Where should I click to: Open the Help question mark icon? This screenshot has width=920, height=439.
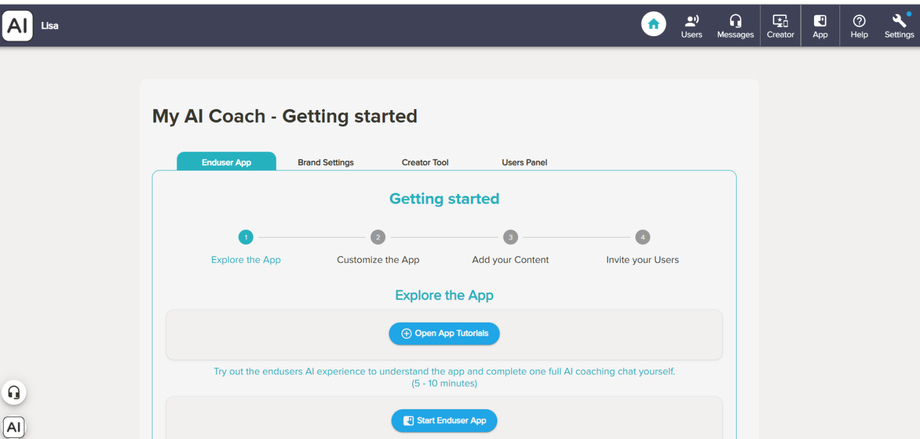coord(859,26)
